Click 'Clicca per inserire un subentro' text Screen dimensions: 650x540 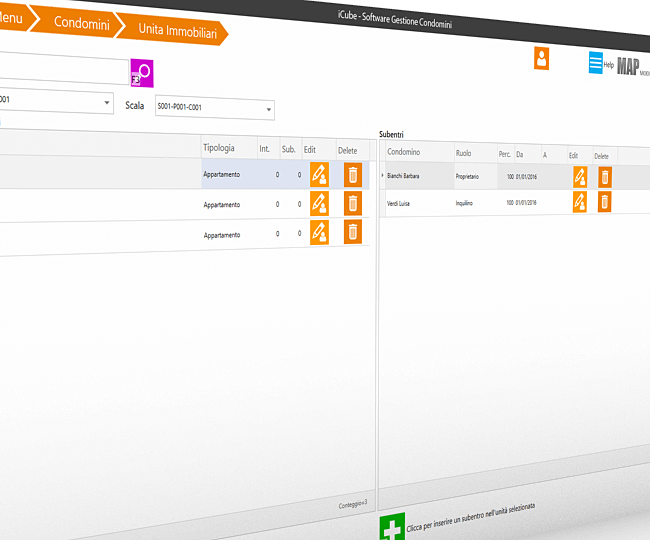(471, 518)
